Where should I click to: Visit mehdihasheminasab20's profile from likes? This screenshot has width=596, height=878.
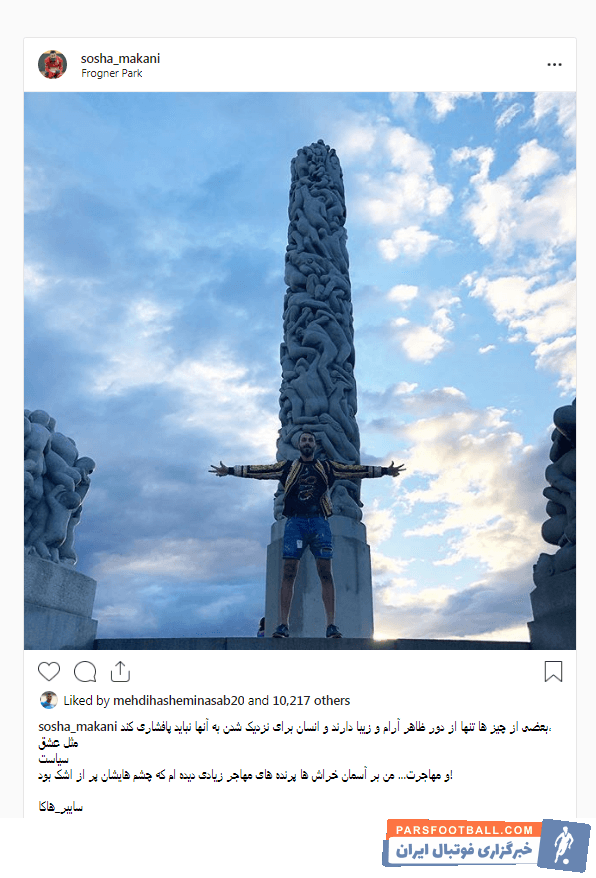(x=179, y=700)
